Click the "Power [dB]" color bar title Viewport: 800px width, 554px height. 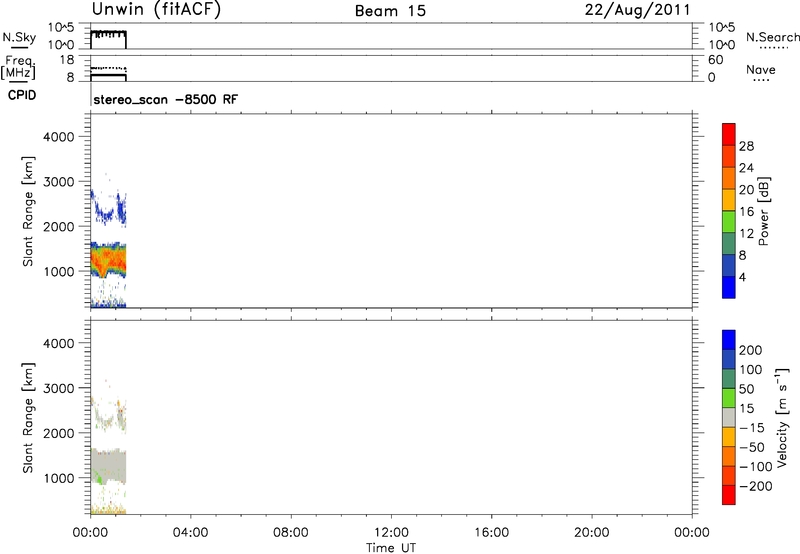763,211
